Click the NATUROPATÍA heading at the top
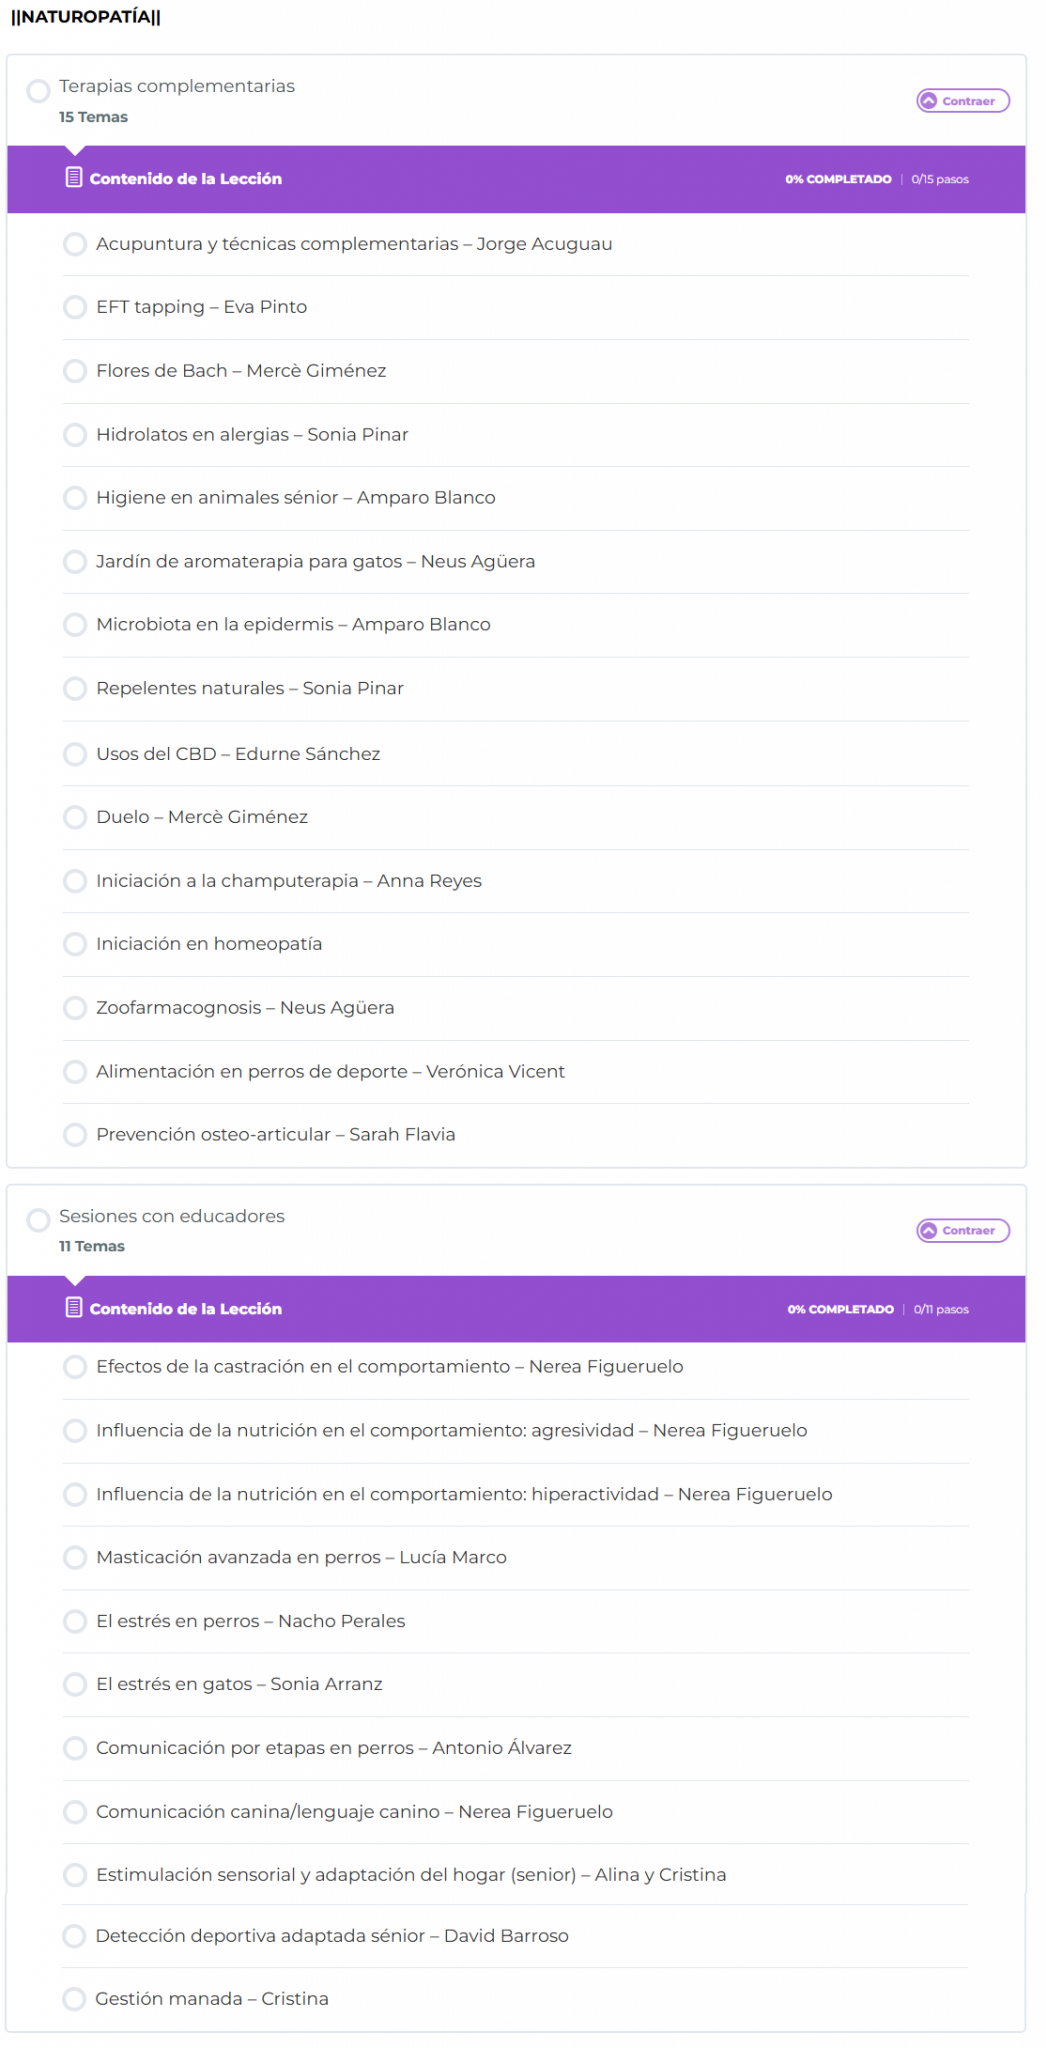Image resolution: width=1047 pixels, height=2048 pixels. coord(86,17)
